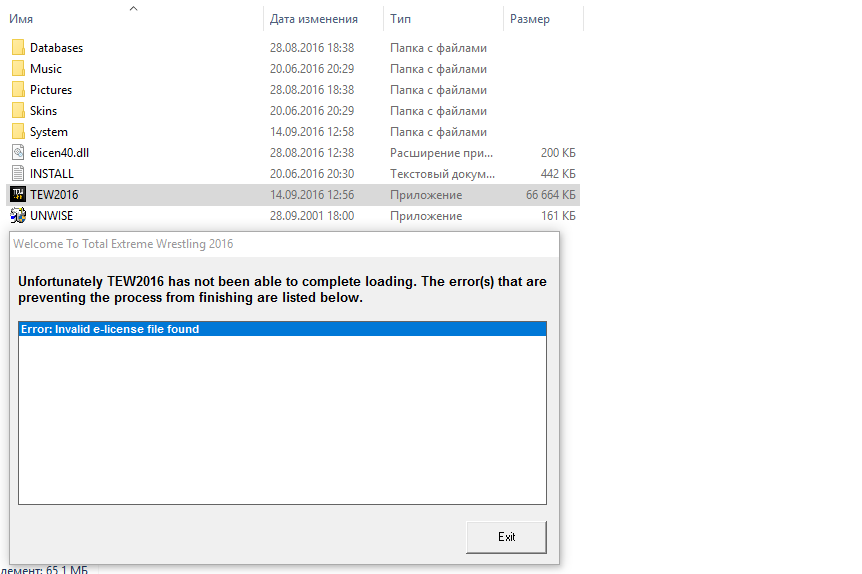Select the Music folder icon
This screenshot has width=862, height=574.
coord(18,69)
